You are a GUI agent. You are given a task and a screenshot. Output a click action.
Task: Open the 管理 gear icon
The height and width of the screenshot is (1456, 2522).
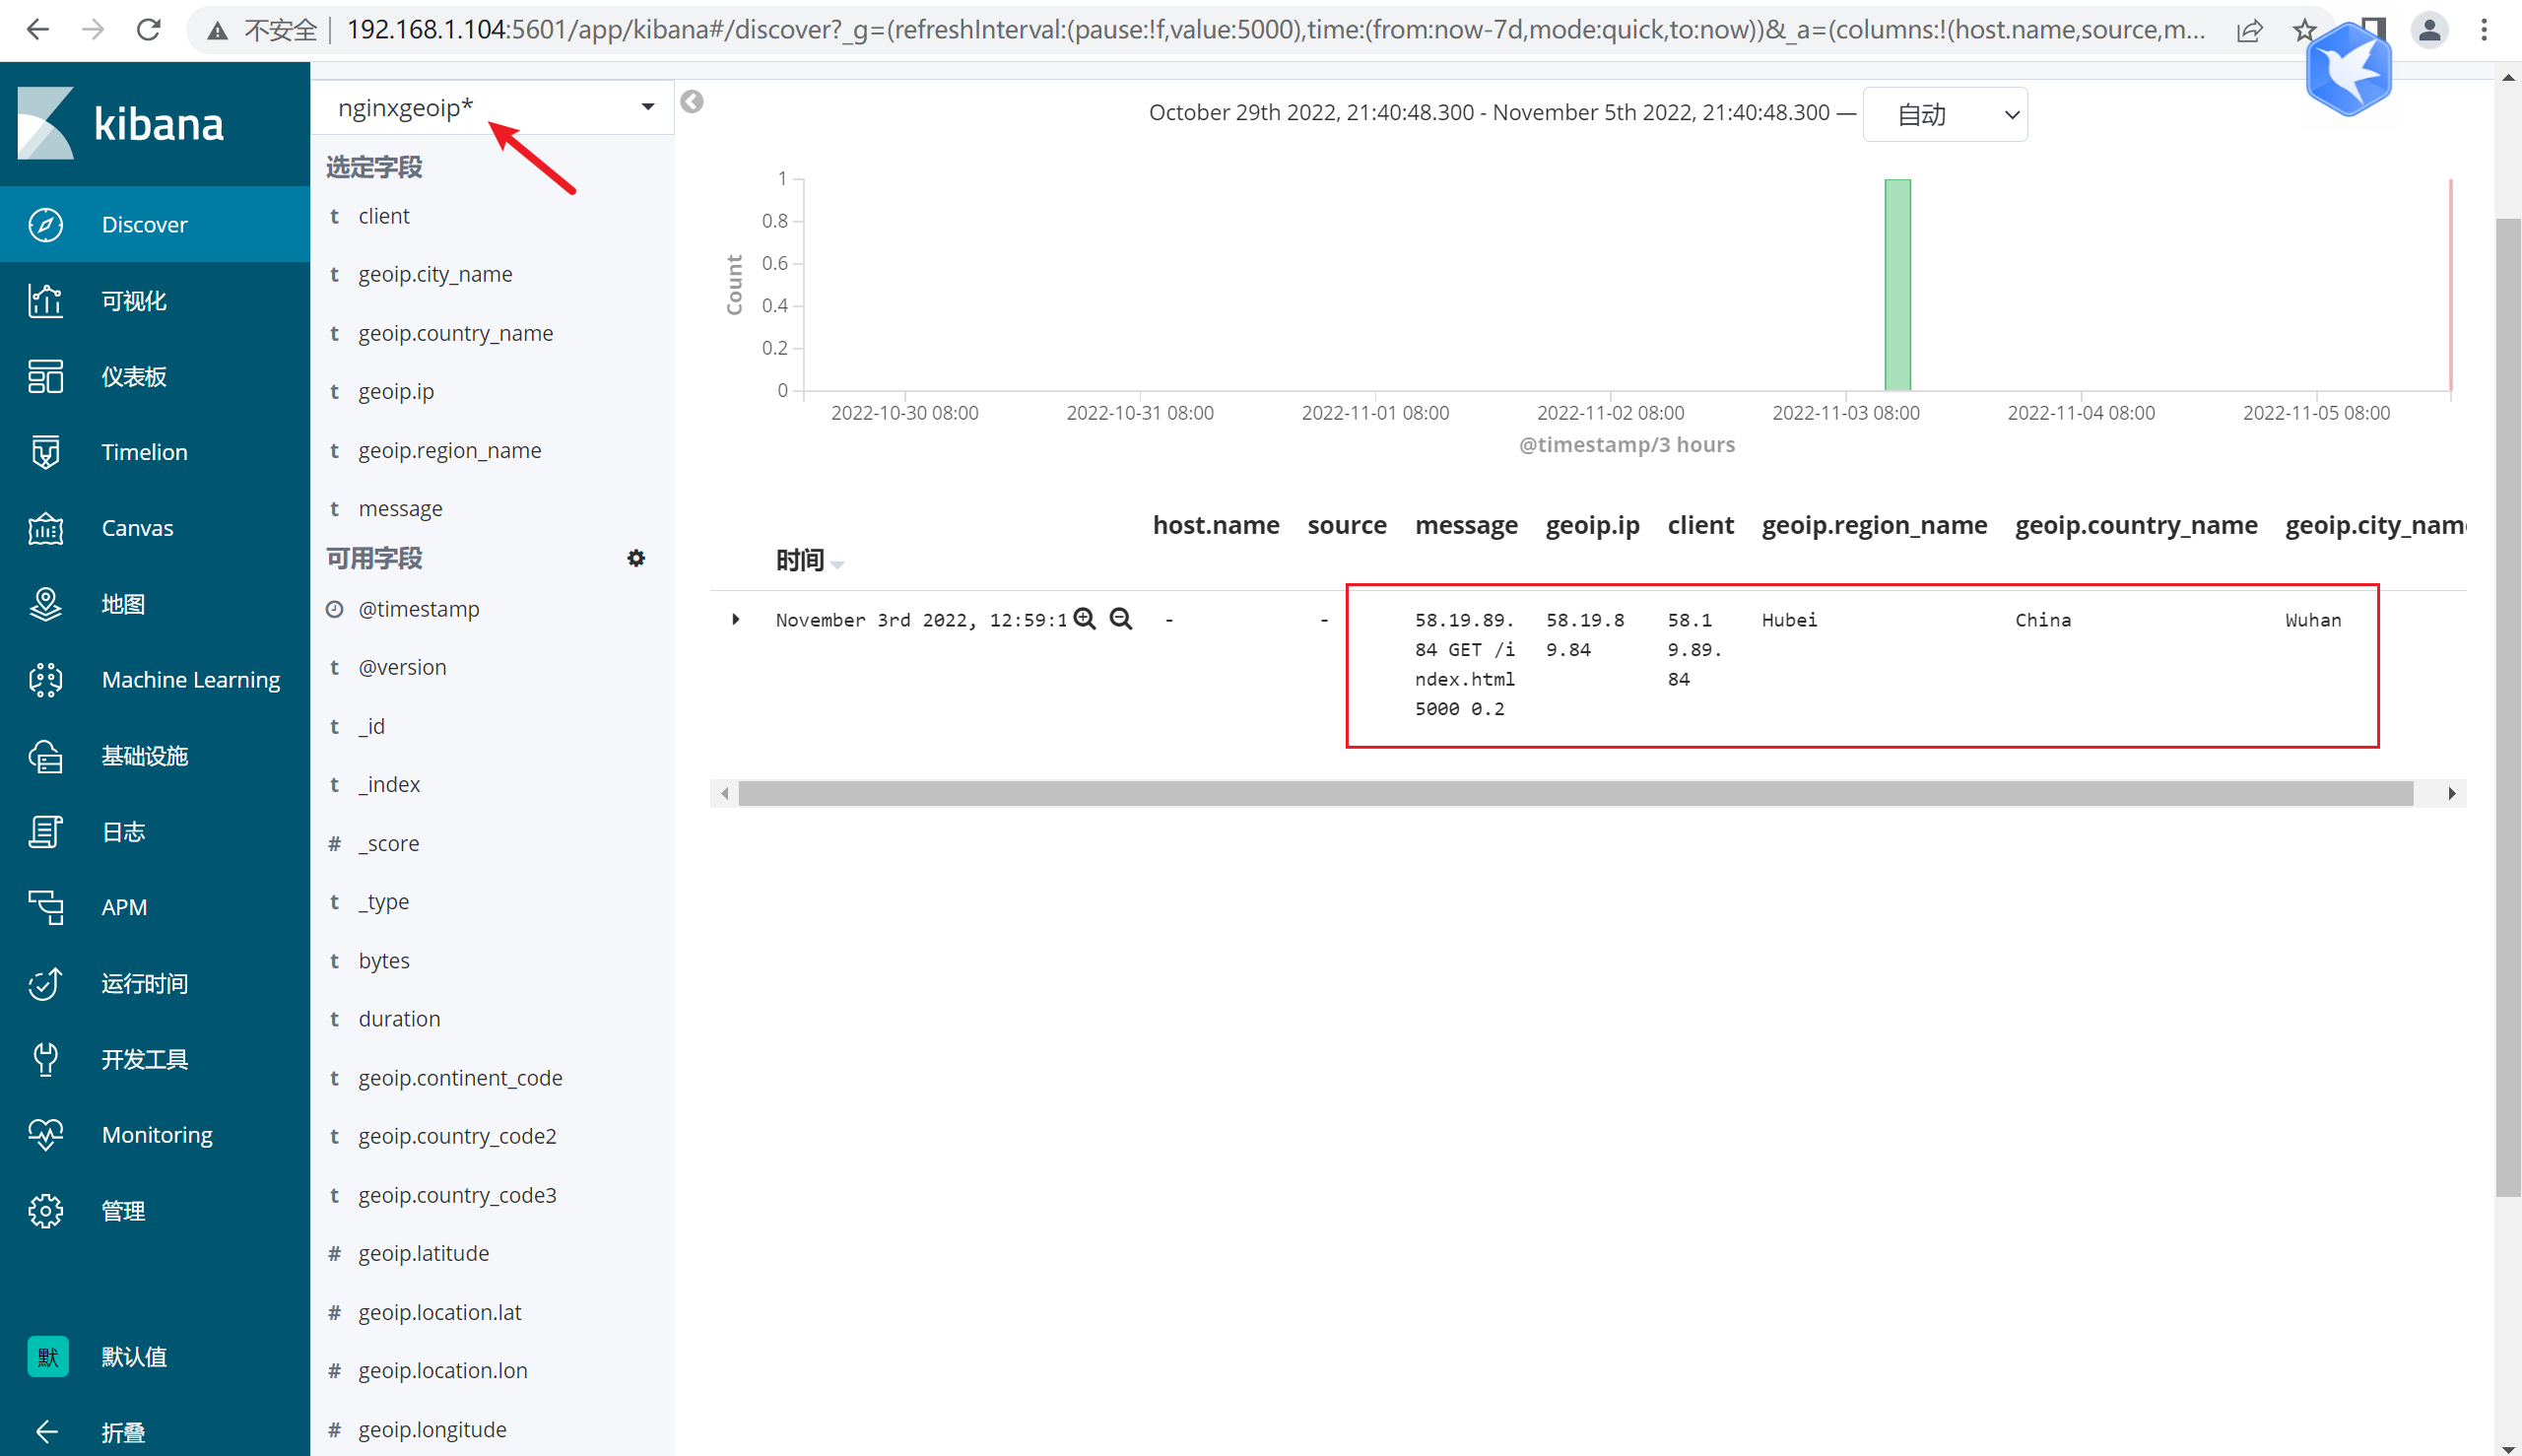46,1211
